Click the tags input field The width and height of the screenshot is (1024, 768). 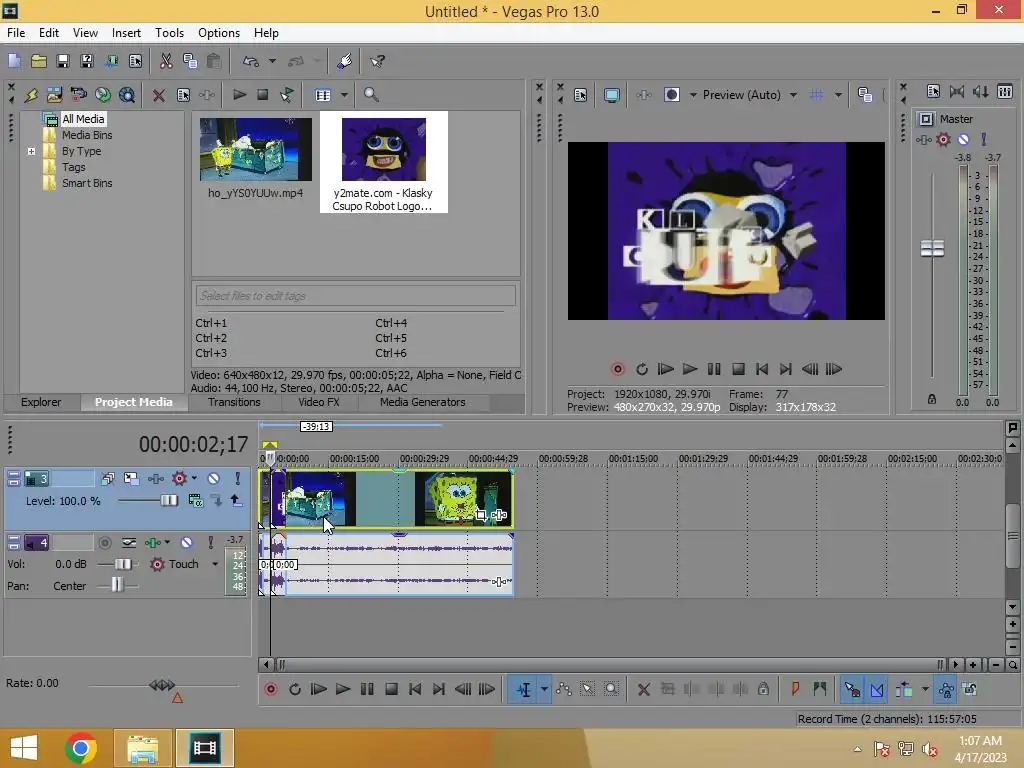(355, 296)
